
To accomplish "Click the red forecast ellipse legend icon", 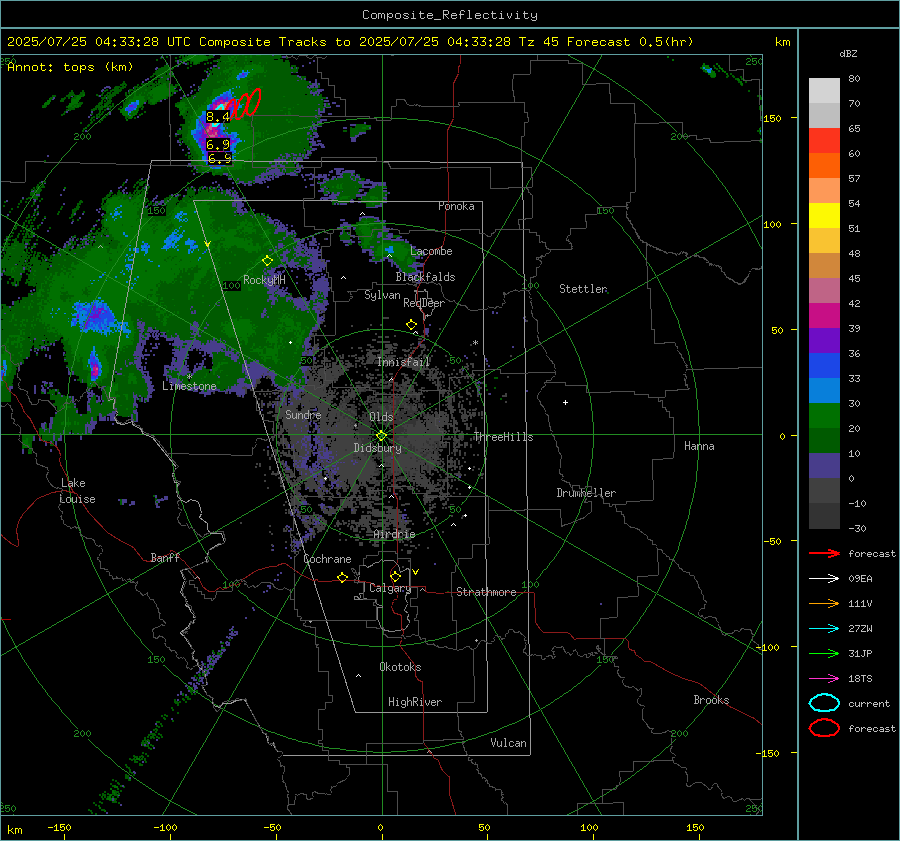I will pyautogui.click(x=824, y=728).
